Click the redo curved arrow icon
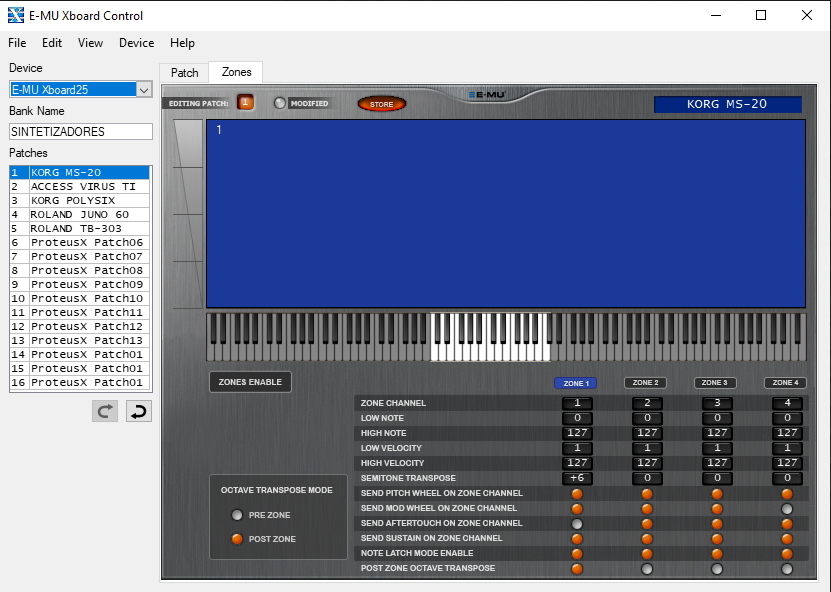This screenshot has height=592, width=831. pyautogui.click(x=105, y=411)
